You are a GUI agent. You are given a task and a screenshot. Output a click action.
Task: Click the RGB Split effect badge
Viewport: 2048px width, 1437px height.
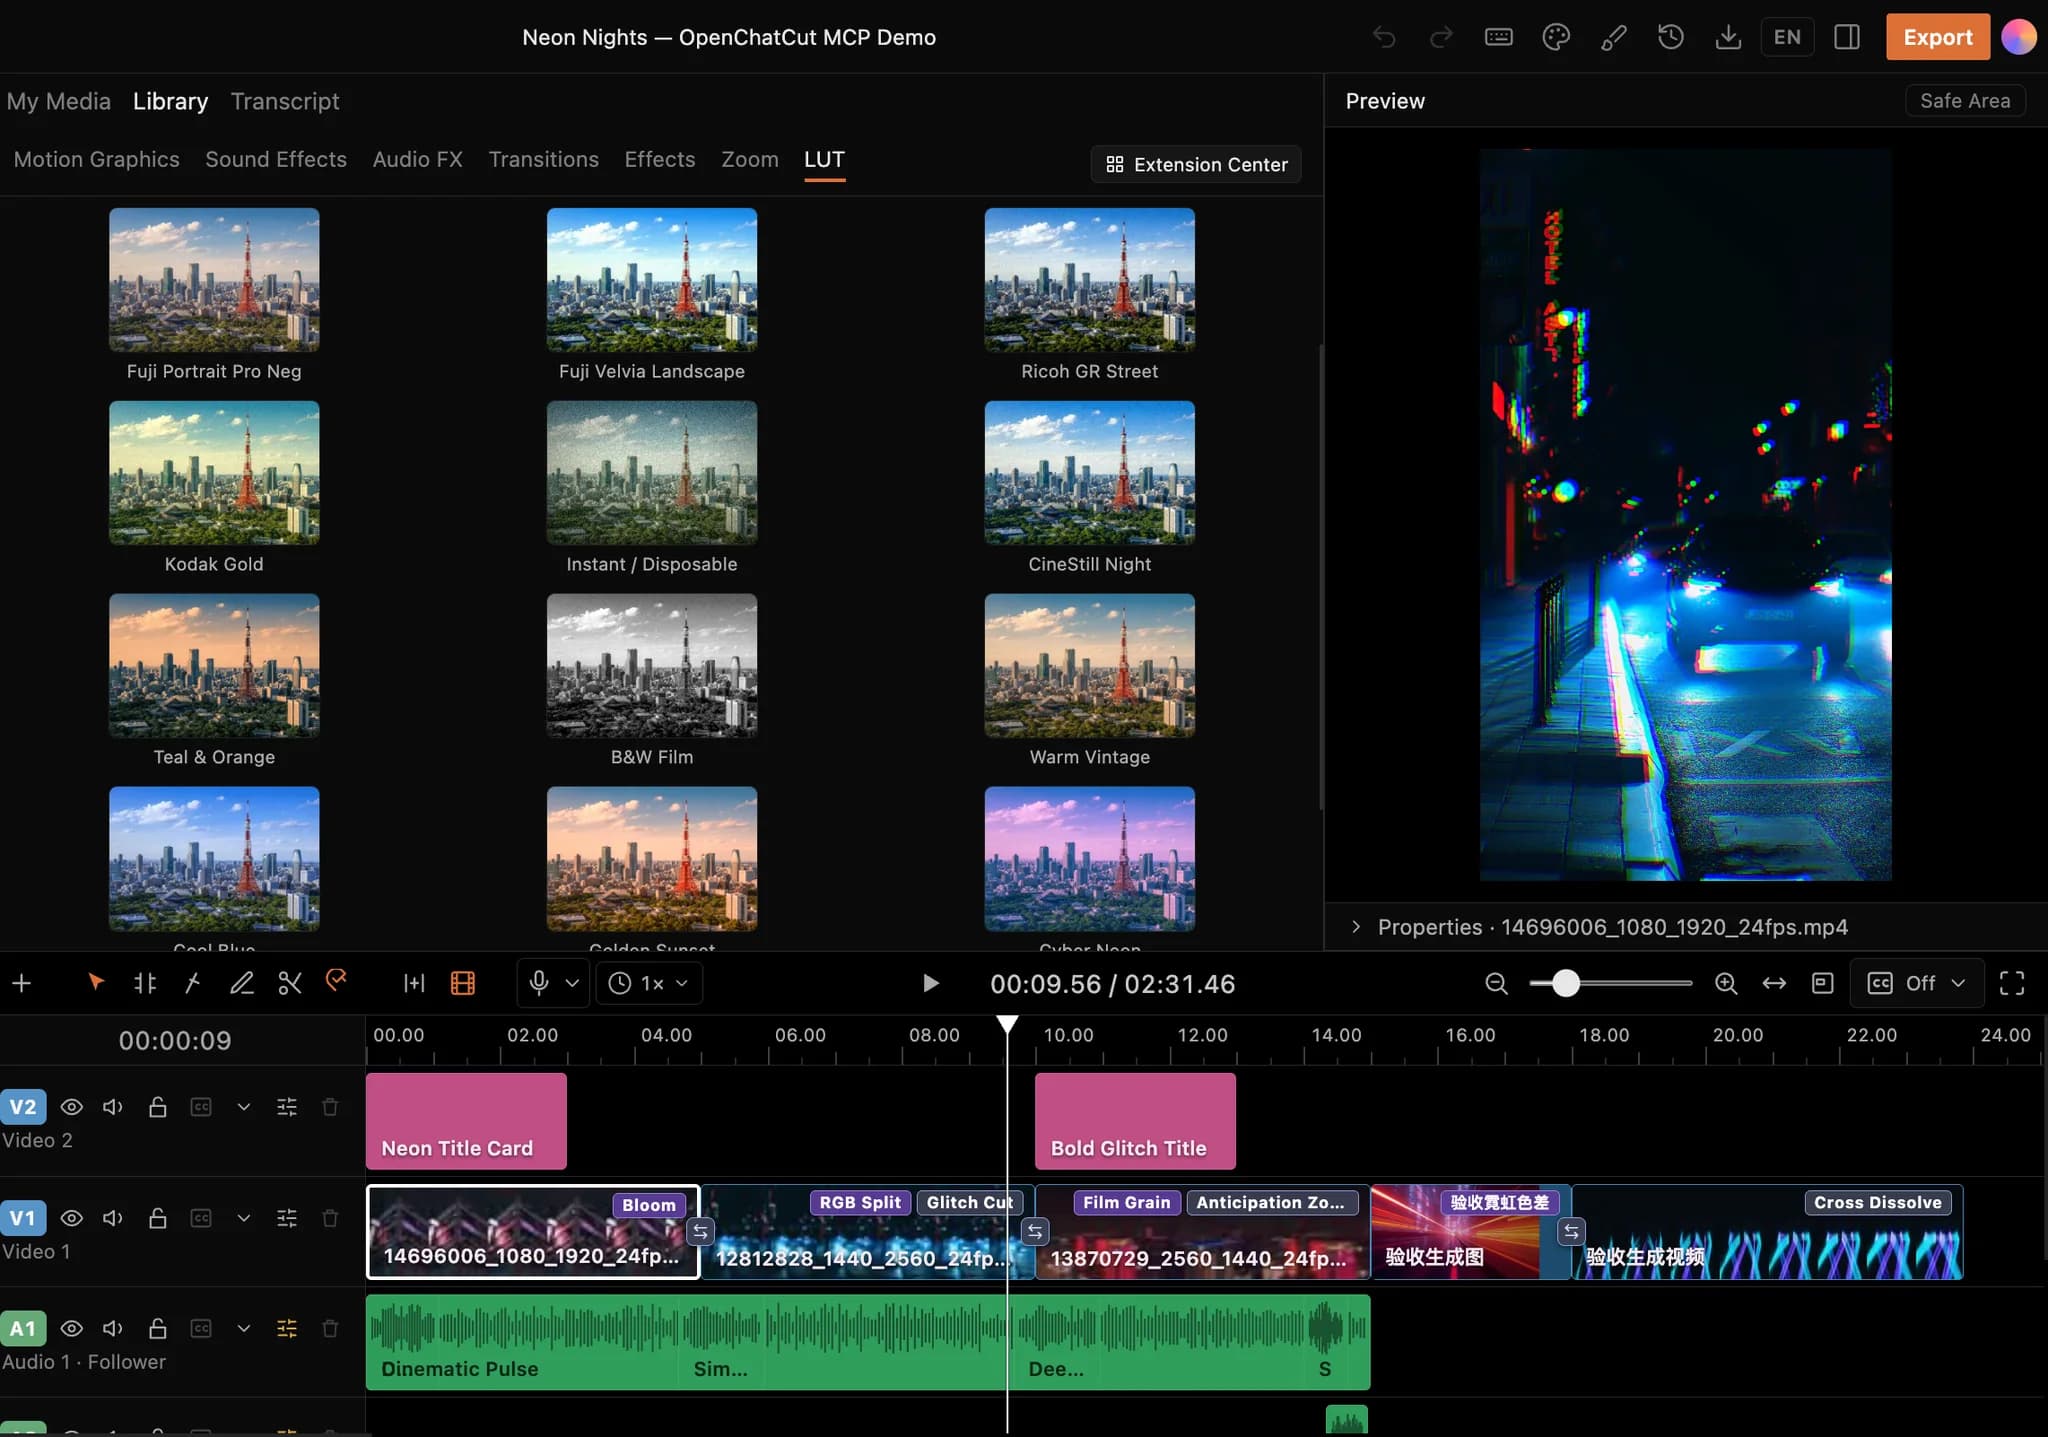coord(860,1202)
